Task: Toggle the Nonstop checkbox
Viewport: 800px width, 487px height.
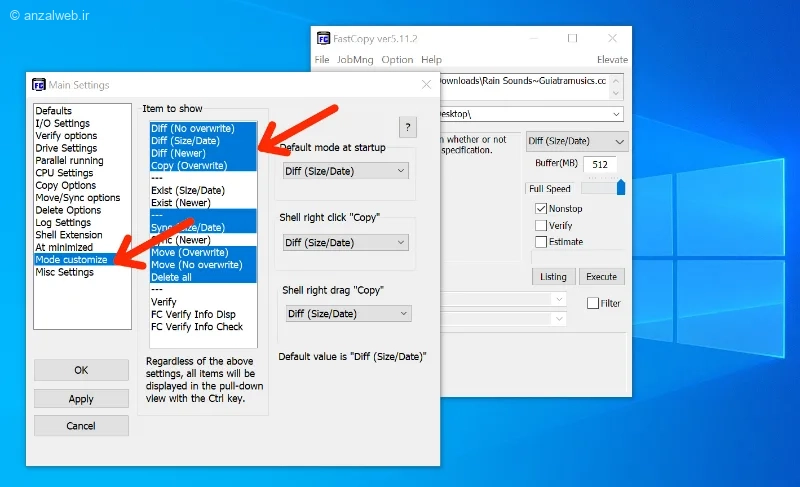Action: [x=541, y=209]
